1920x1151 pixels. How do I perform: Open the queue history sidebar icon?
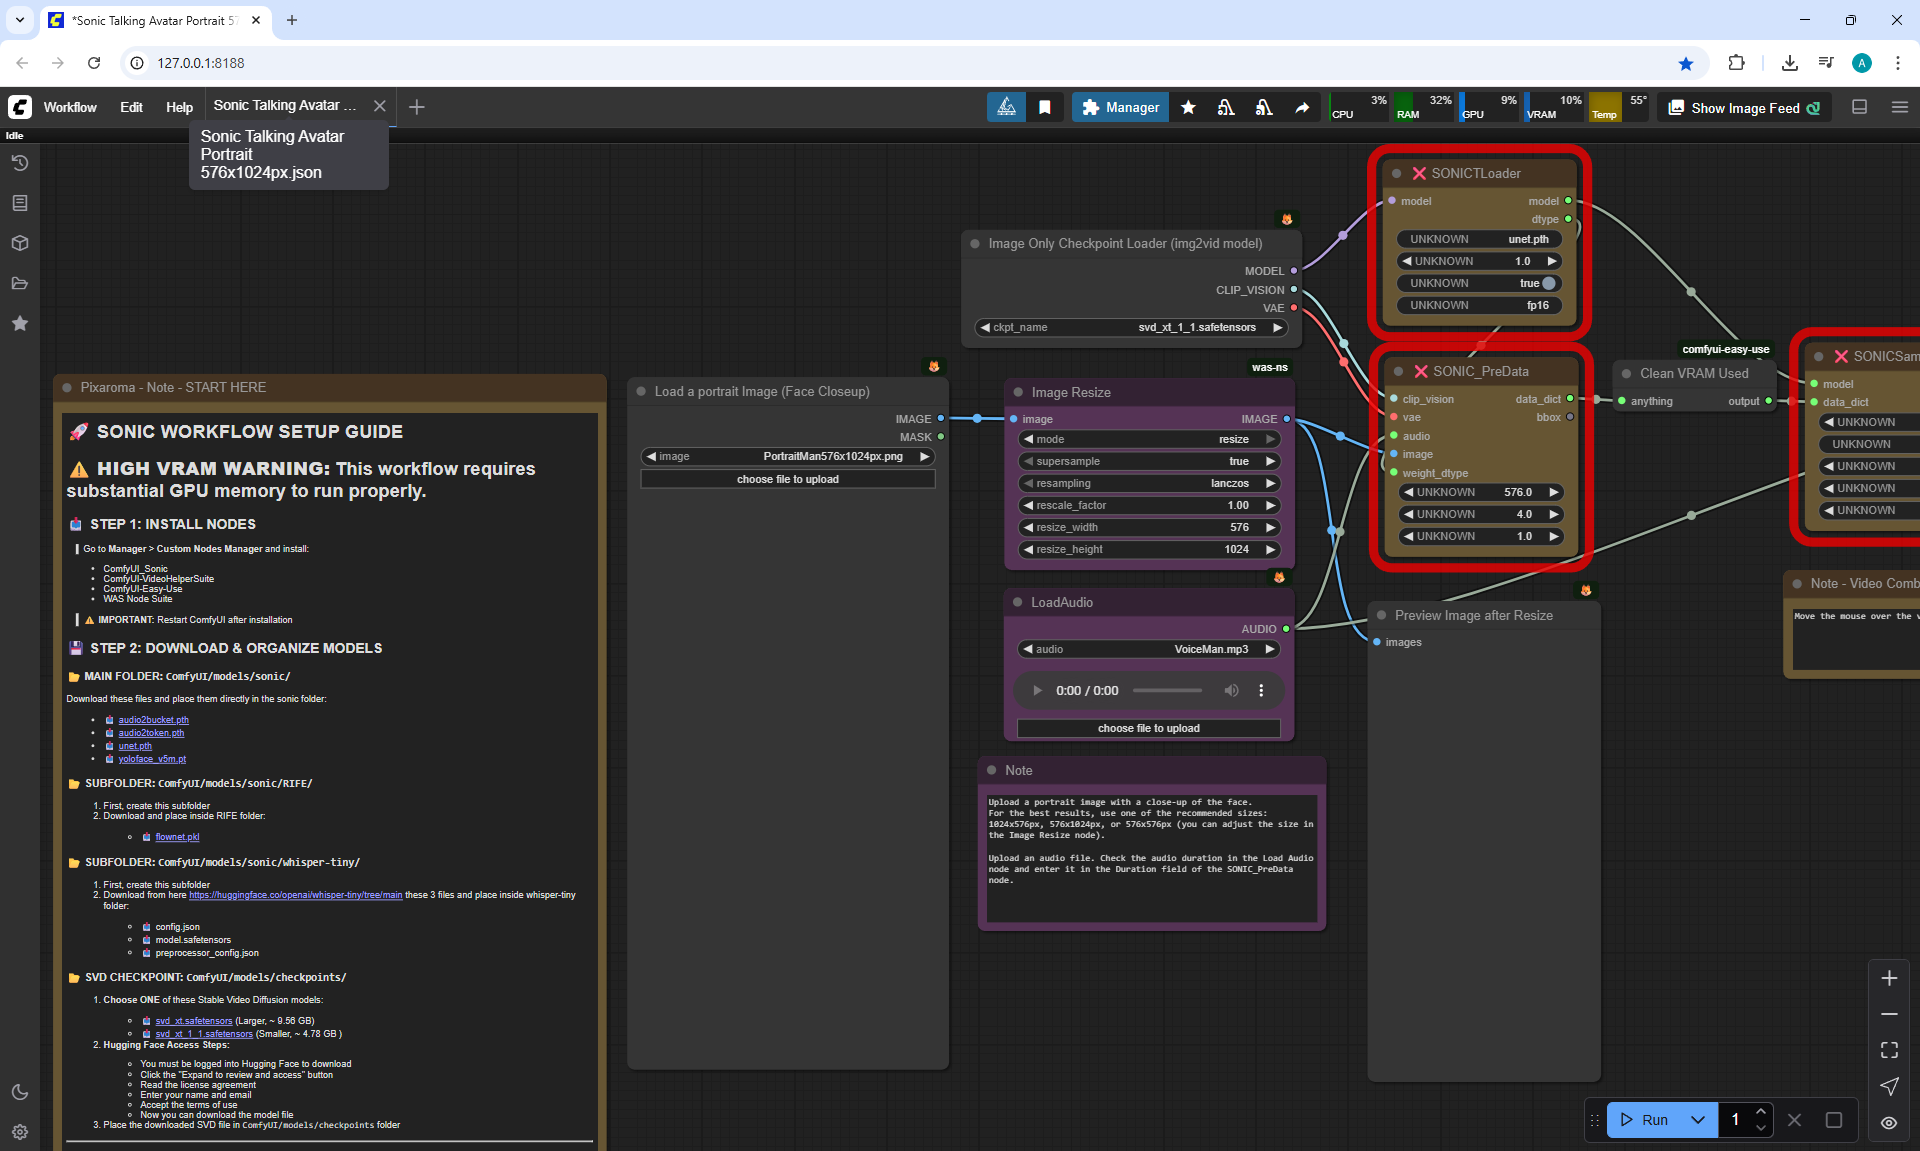(19, 163)
